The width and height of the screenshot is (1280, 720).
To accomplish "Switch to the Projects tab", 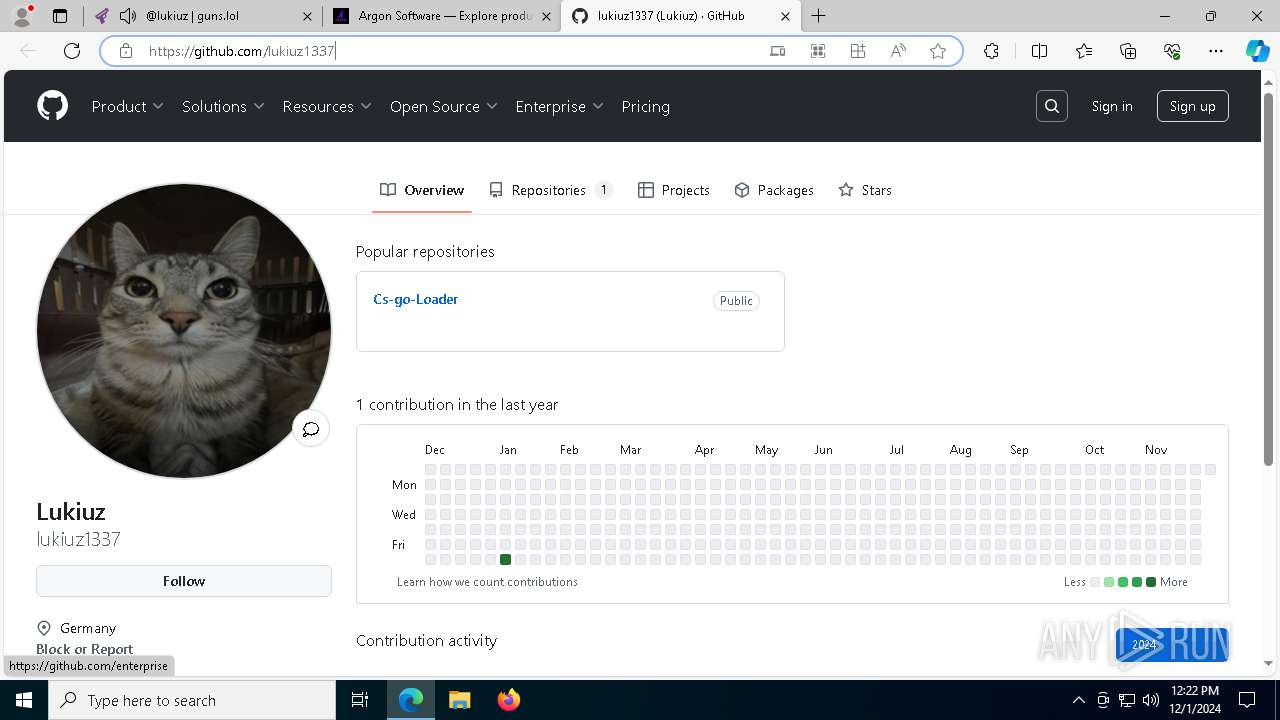I will (674, 190).
